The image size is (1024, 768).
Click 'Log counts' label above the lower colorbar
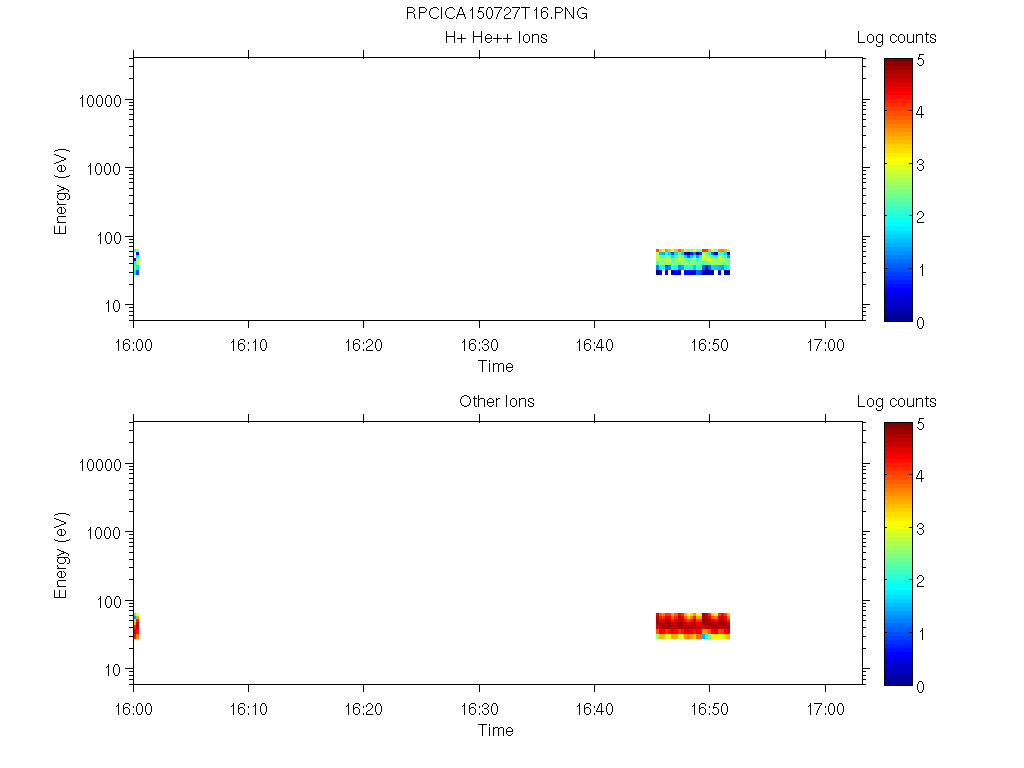[x=897, y=402]
